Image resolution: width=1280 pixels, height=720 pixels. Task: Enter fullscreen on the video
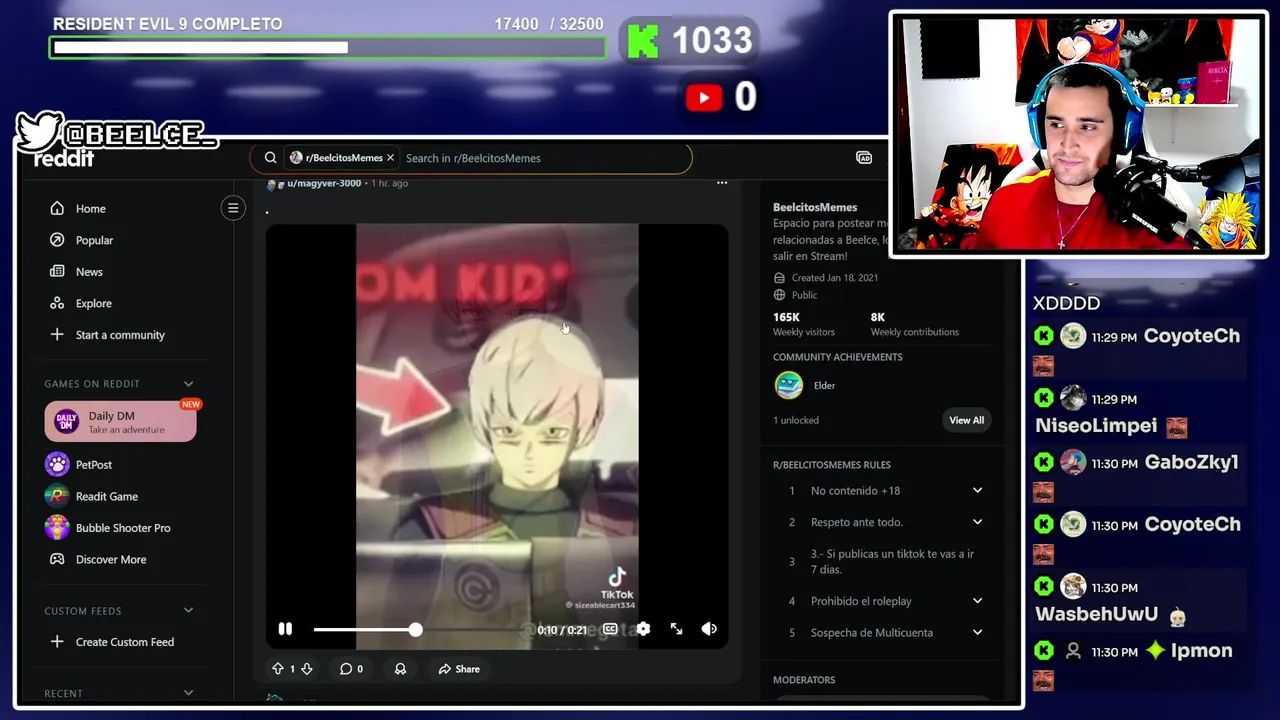point(676,629)
